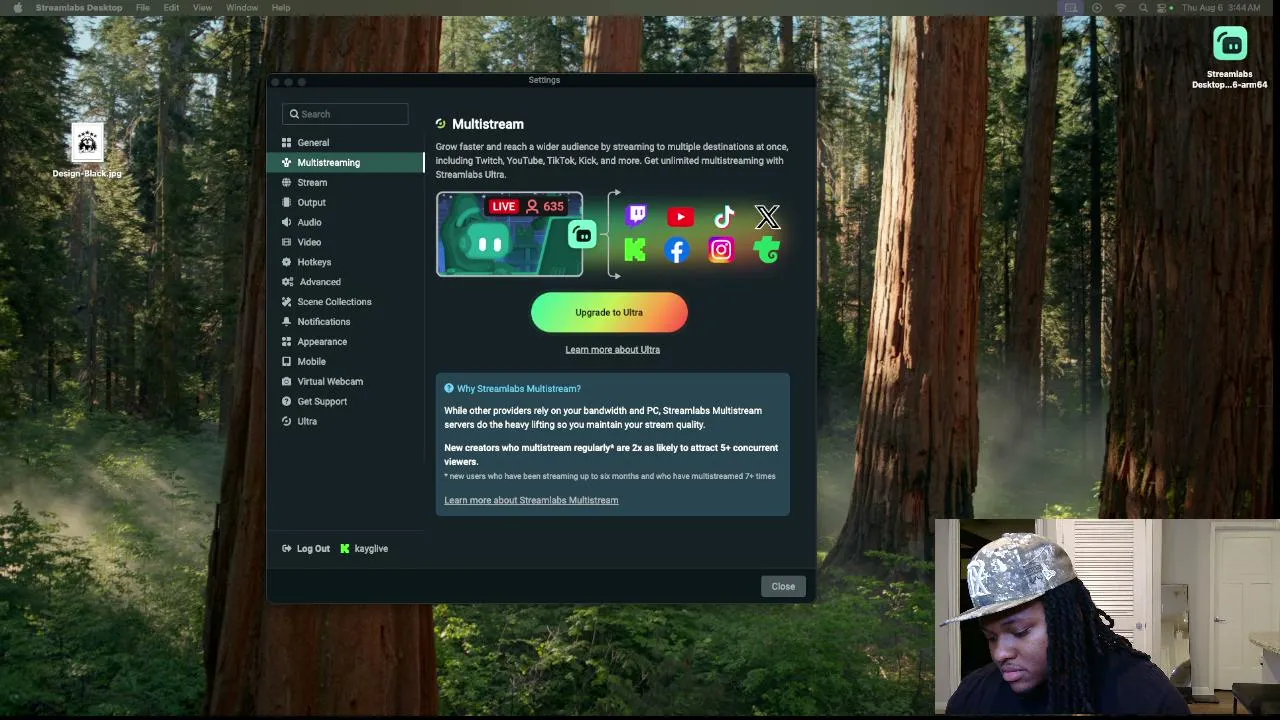1280x720 pixels.
Task: Open the Edit menu
Action: click(171, 8)
